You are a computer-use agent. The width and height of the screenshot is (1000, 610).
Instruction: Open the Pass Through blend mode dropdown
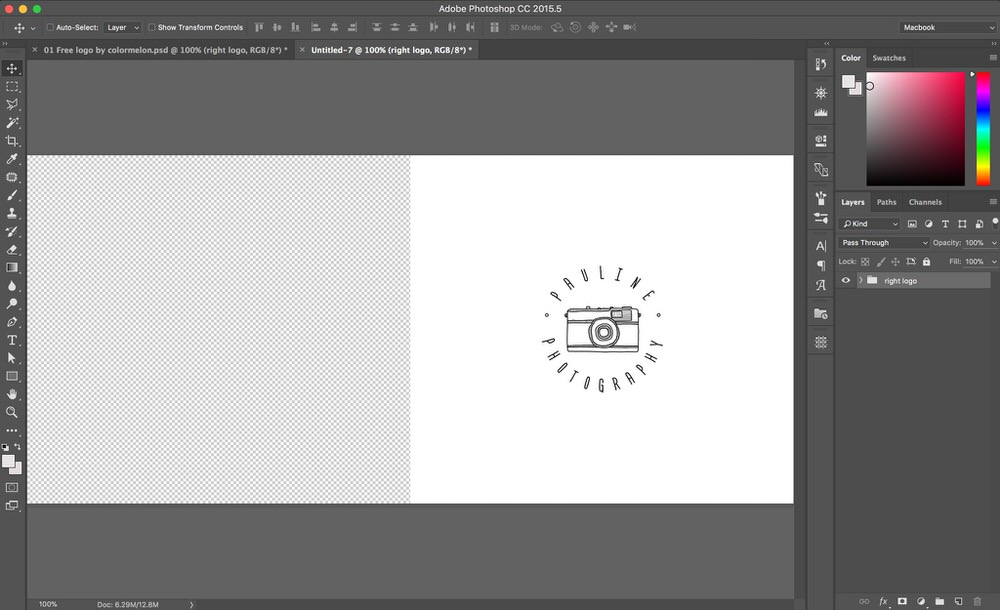click(x=884, y=242)
